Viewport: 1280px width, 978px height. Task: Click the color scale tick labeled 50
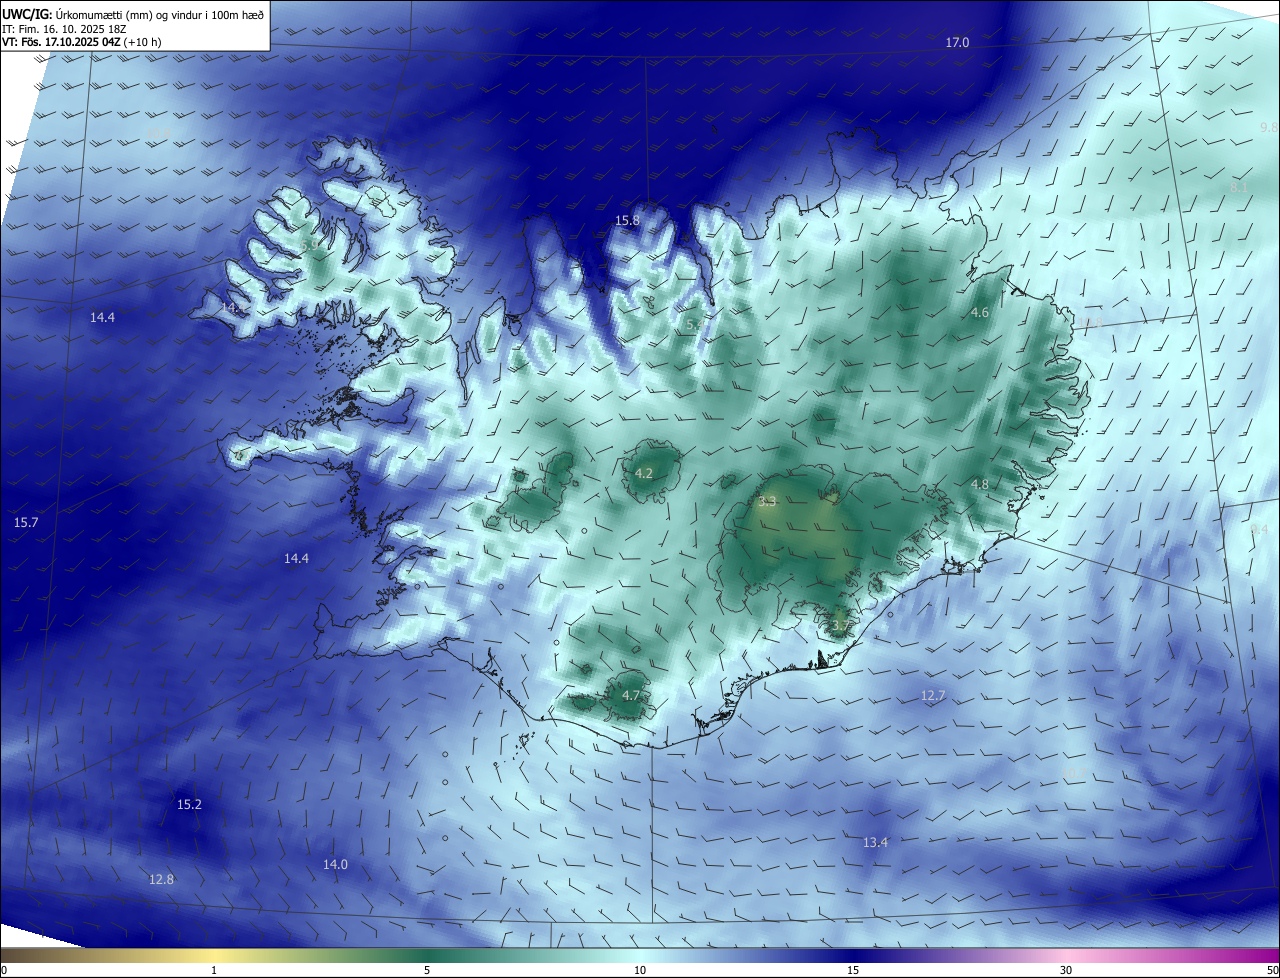tap(1272, 971)
